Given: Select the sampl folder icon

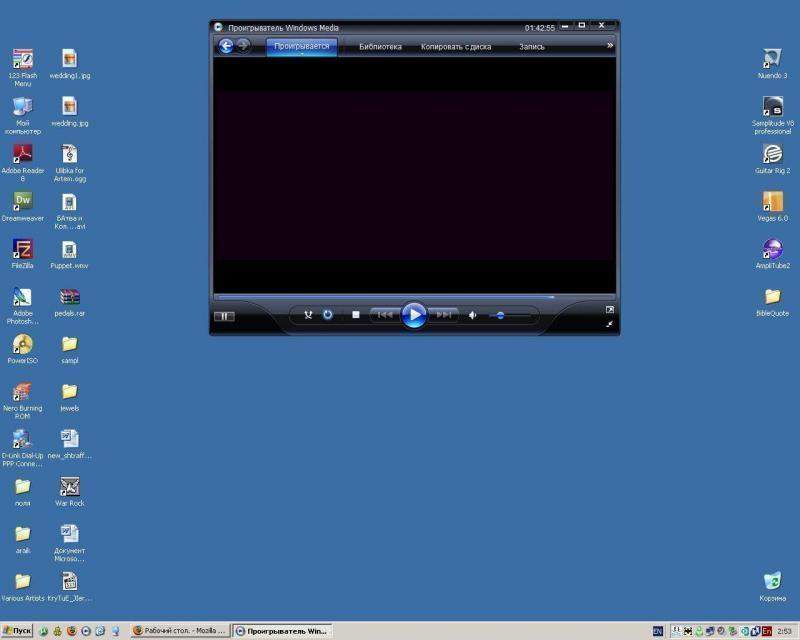Looking at the screenshot, I should [69, 349].
